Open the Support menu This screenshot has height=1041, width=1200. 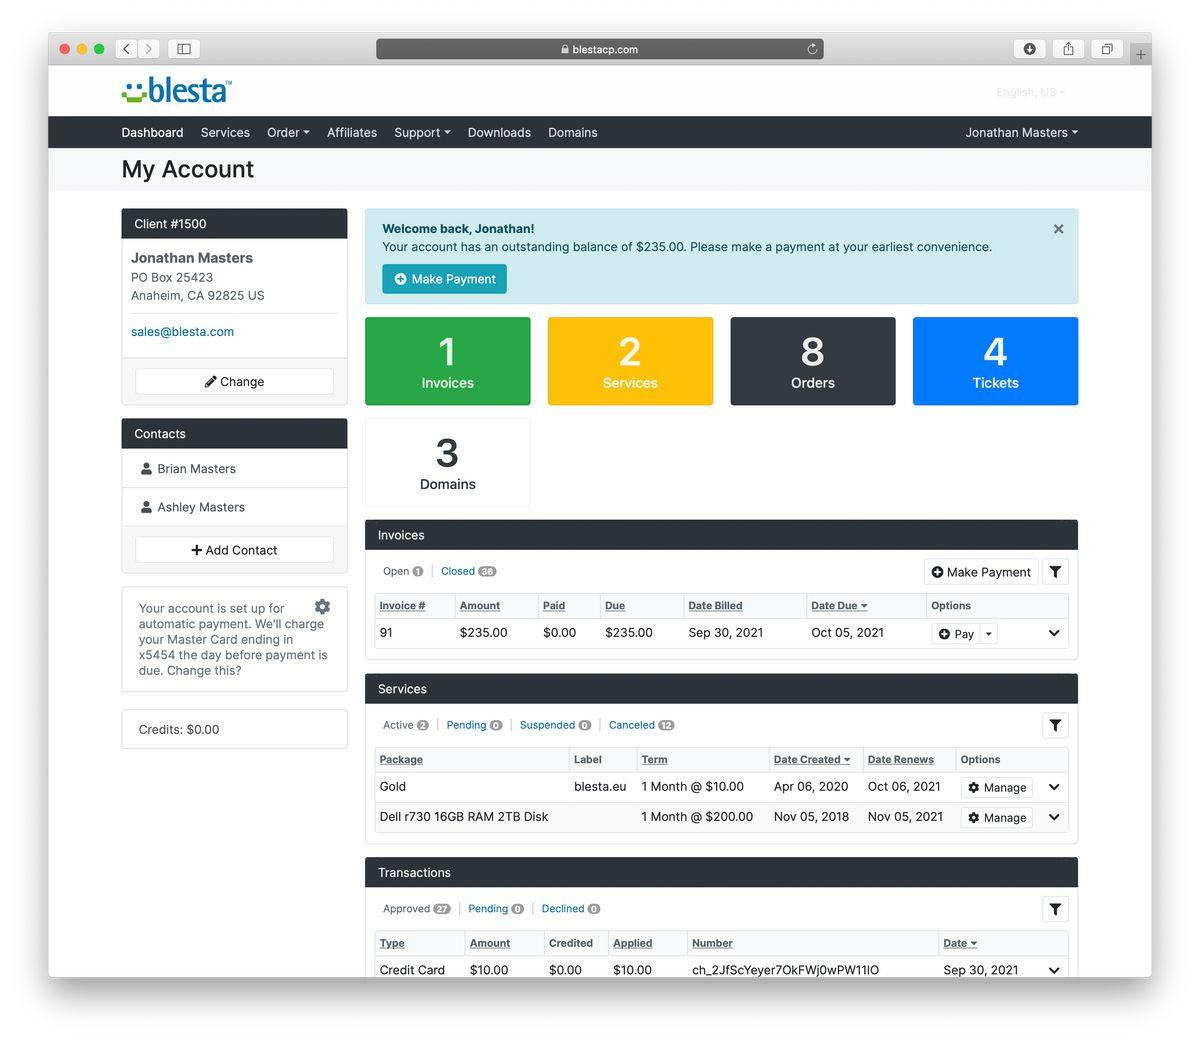click(422, 133)
